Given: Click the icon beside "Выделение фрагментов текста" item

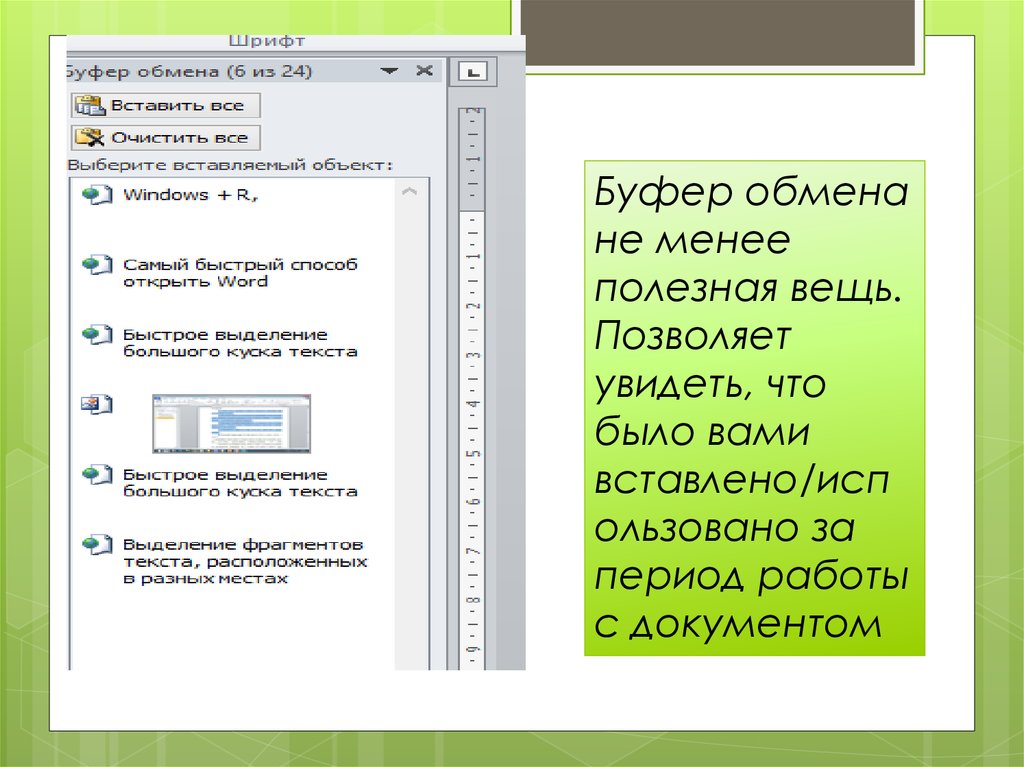Looking at the screenshot, I should coord(97,545).
